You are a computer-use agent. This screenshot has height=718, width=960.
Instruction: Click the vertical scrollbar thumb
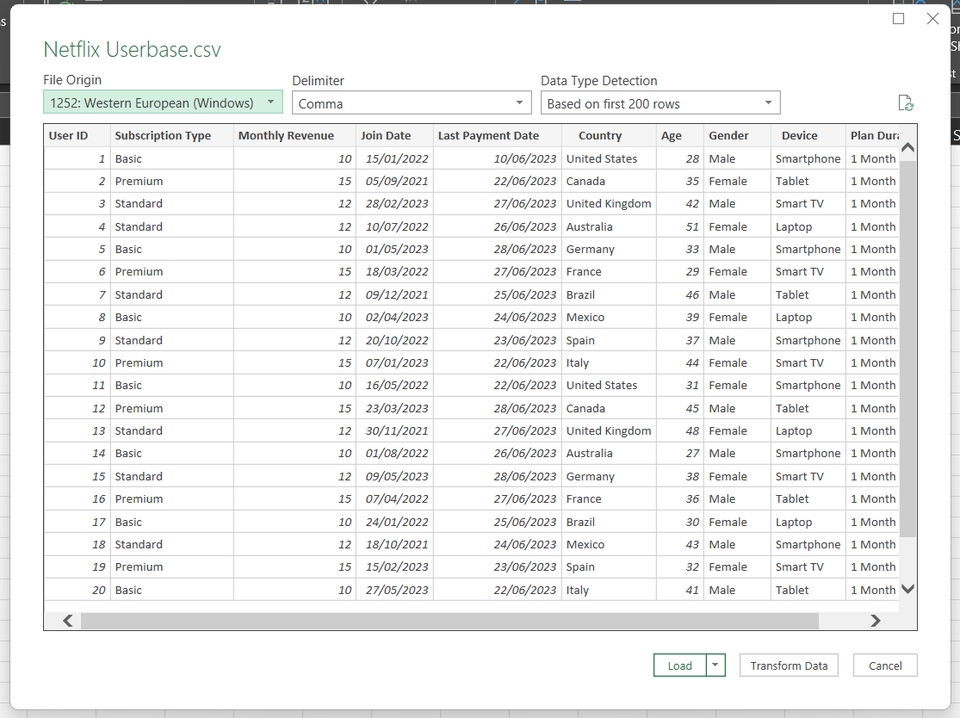[908, 349]
